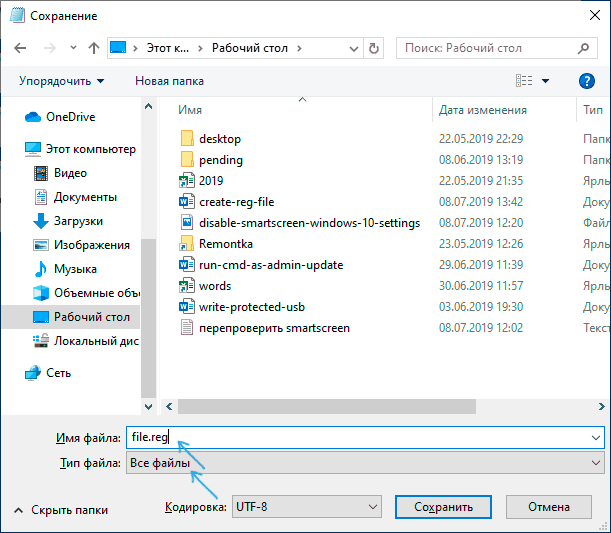The height and width of the screenshot is (533, 611).
Task: Click the horizontal scrollbar thumb
Action: (327, 407)
